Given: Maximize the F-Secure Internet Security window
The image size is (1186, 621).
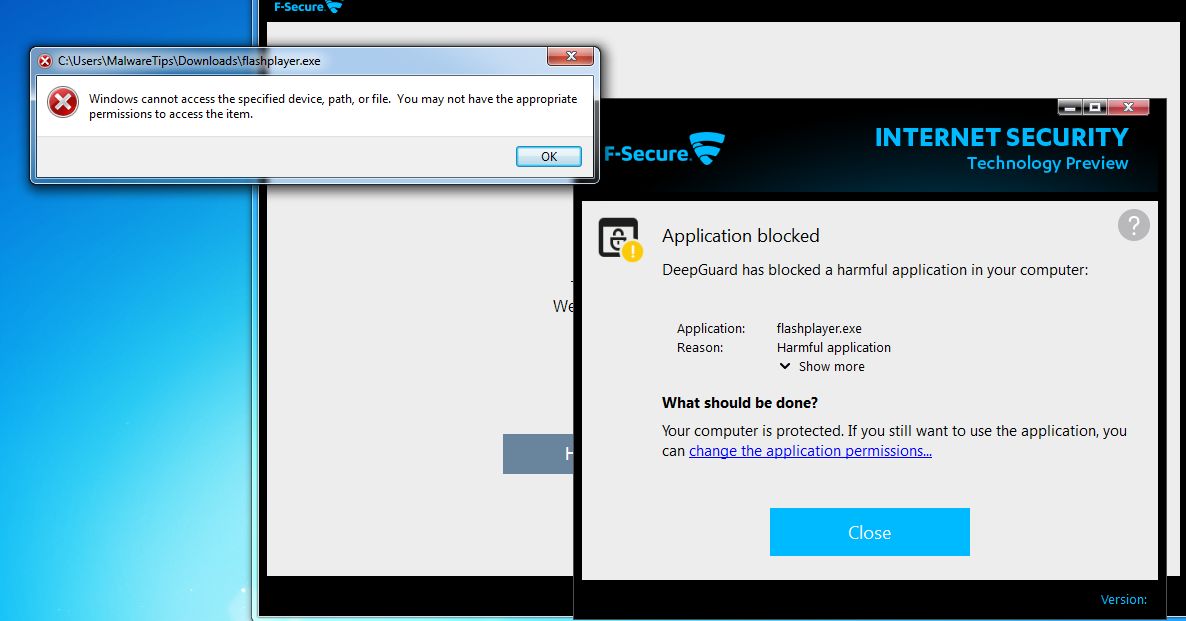Looking at the screenshot, I should [x=1095, y=107].
